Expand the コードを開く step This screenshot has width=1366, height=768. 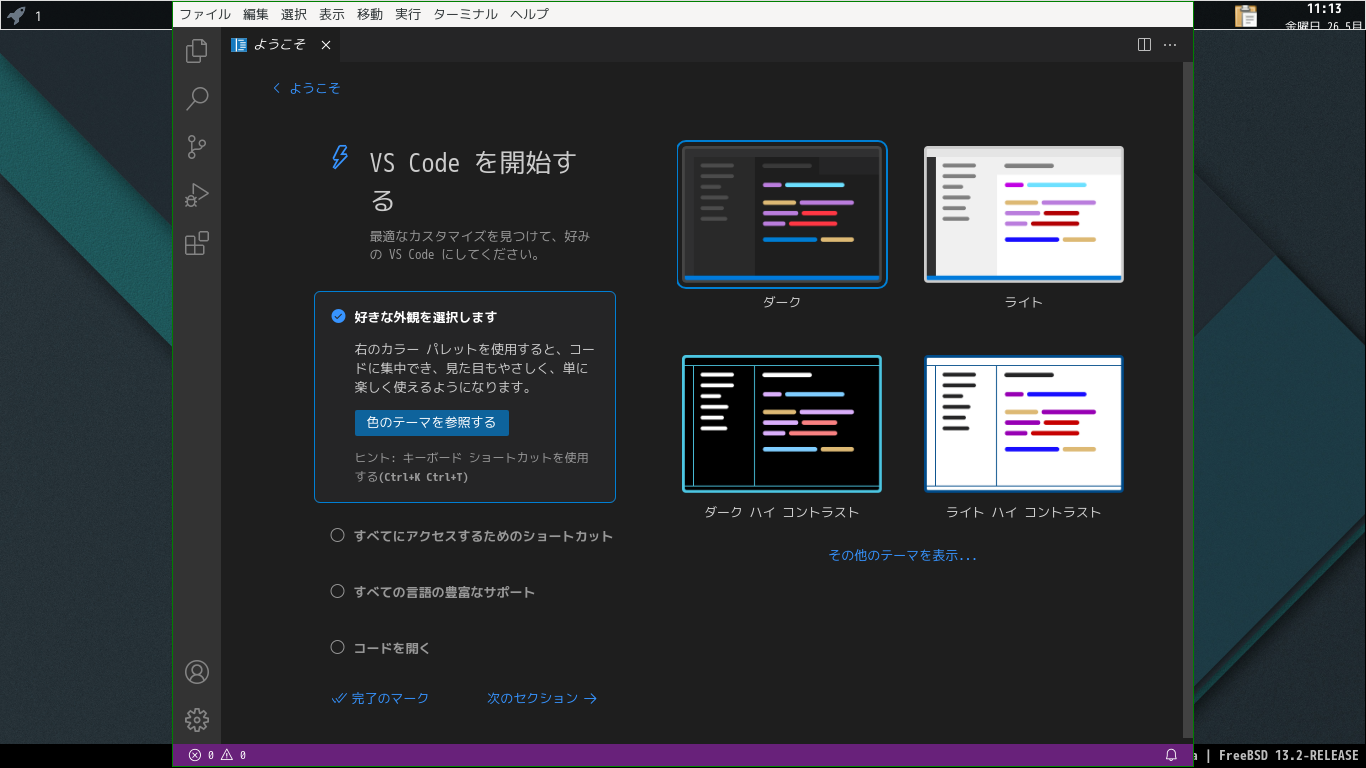(x=392, y=648)
